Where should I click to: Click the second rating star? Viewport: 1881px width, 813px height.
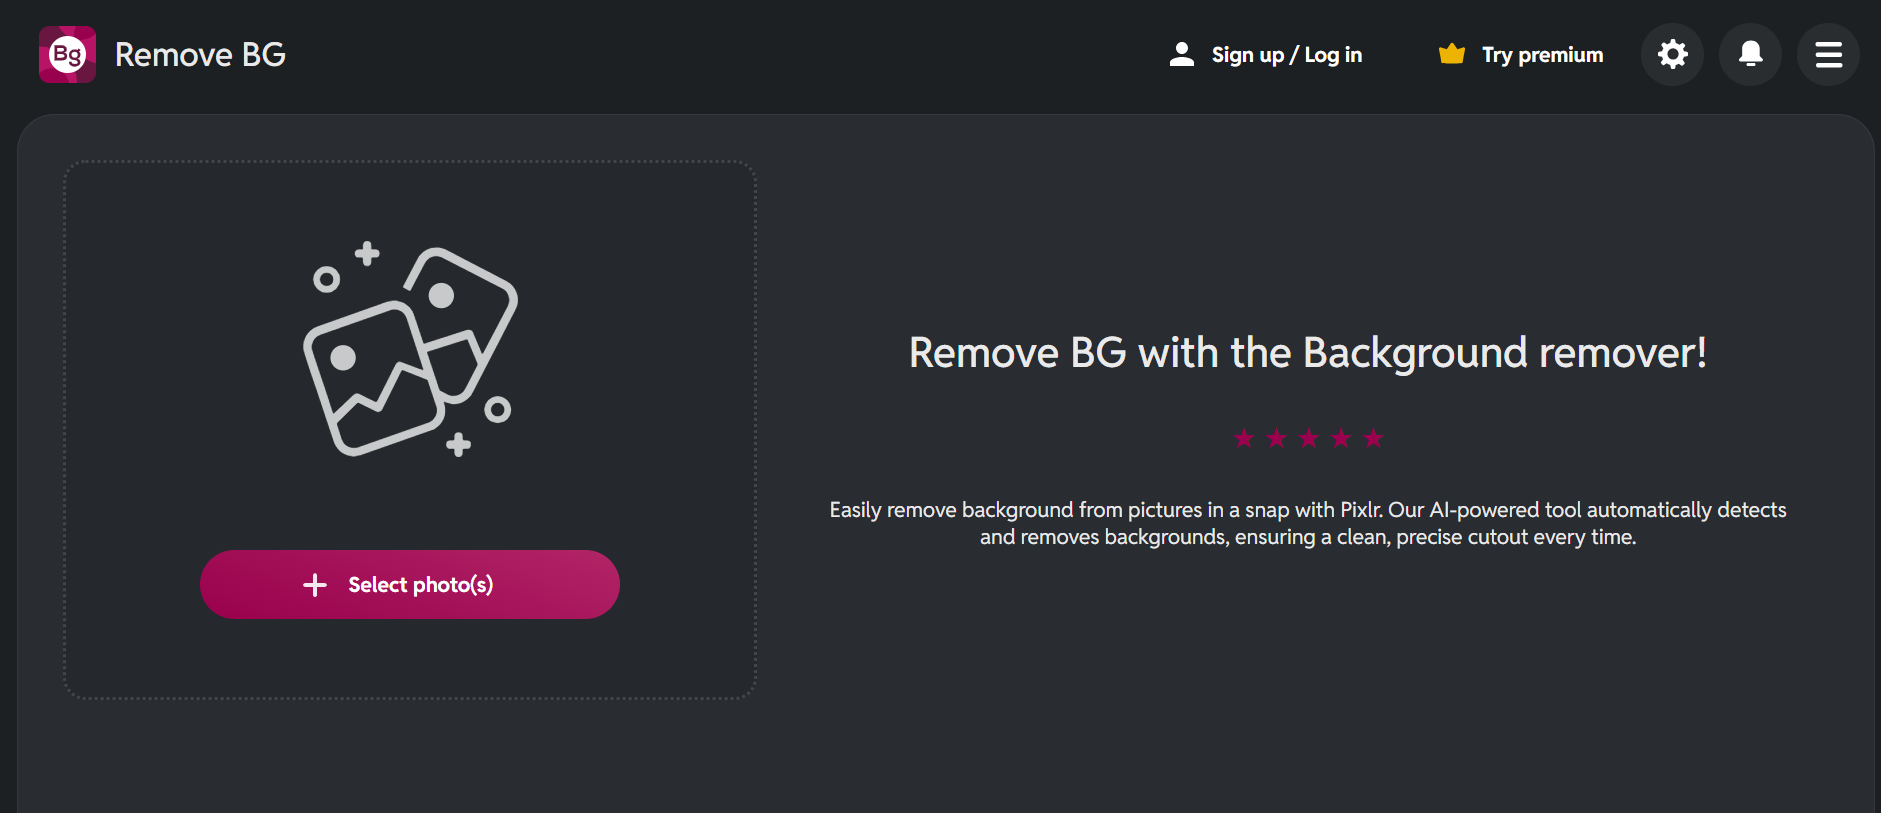[1276, 438]
